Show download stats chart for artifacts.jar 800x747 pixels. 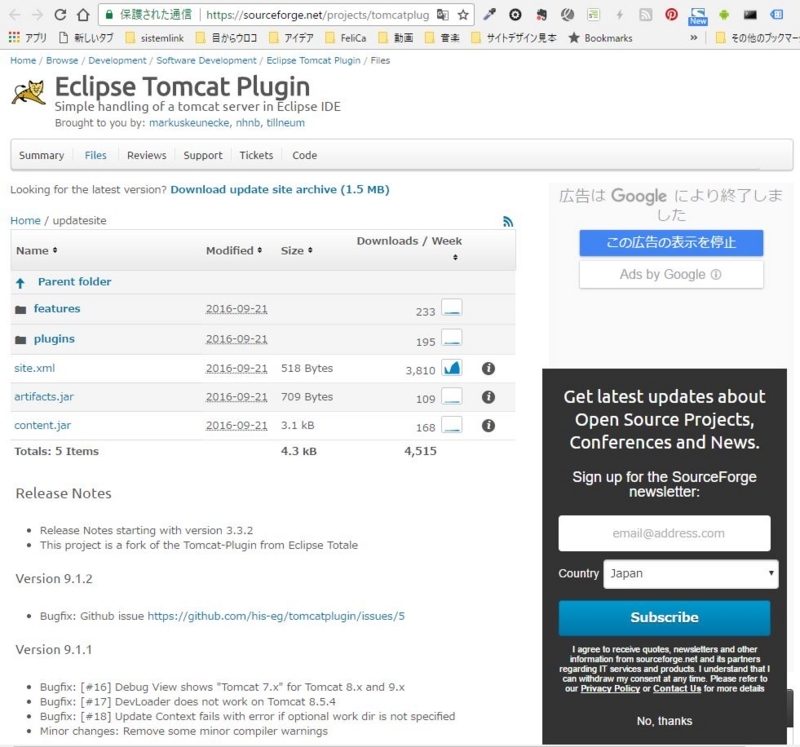[x=452, y=396]
